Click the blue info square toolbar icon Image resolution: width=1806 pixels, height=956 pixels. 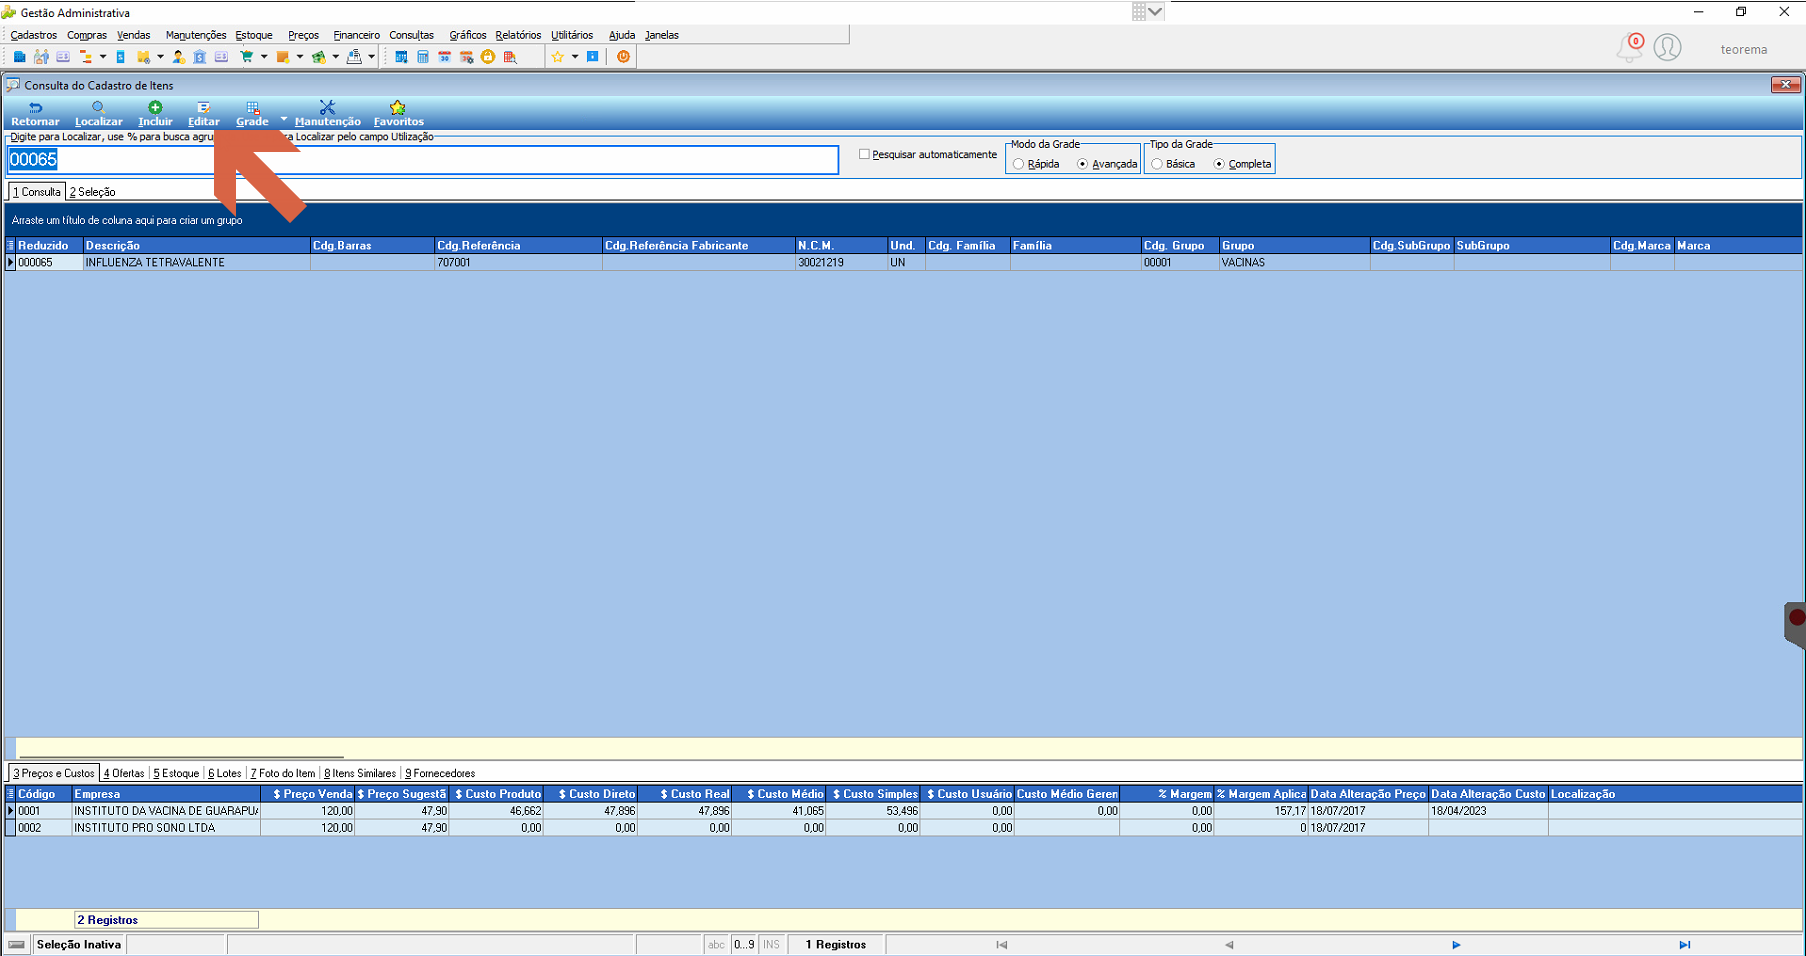click(592, 57)
